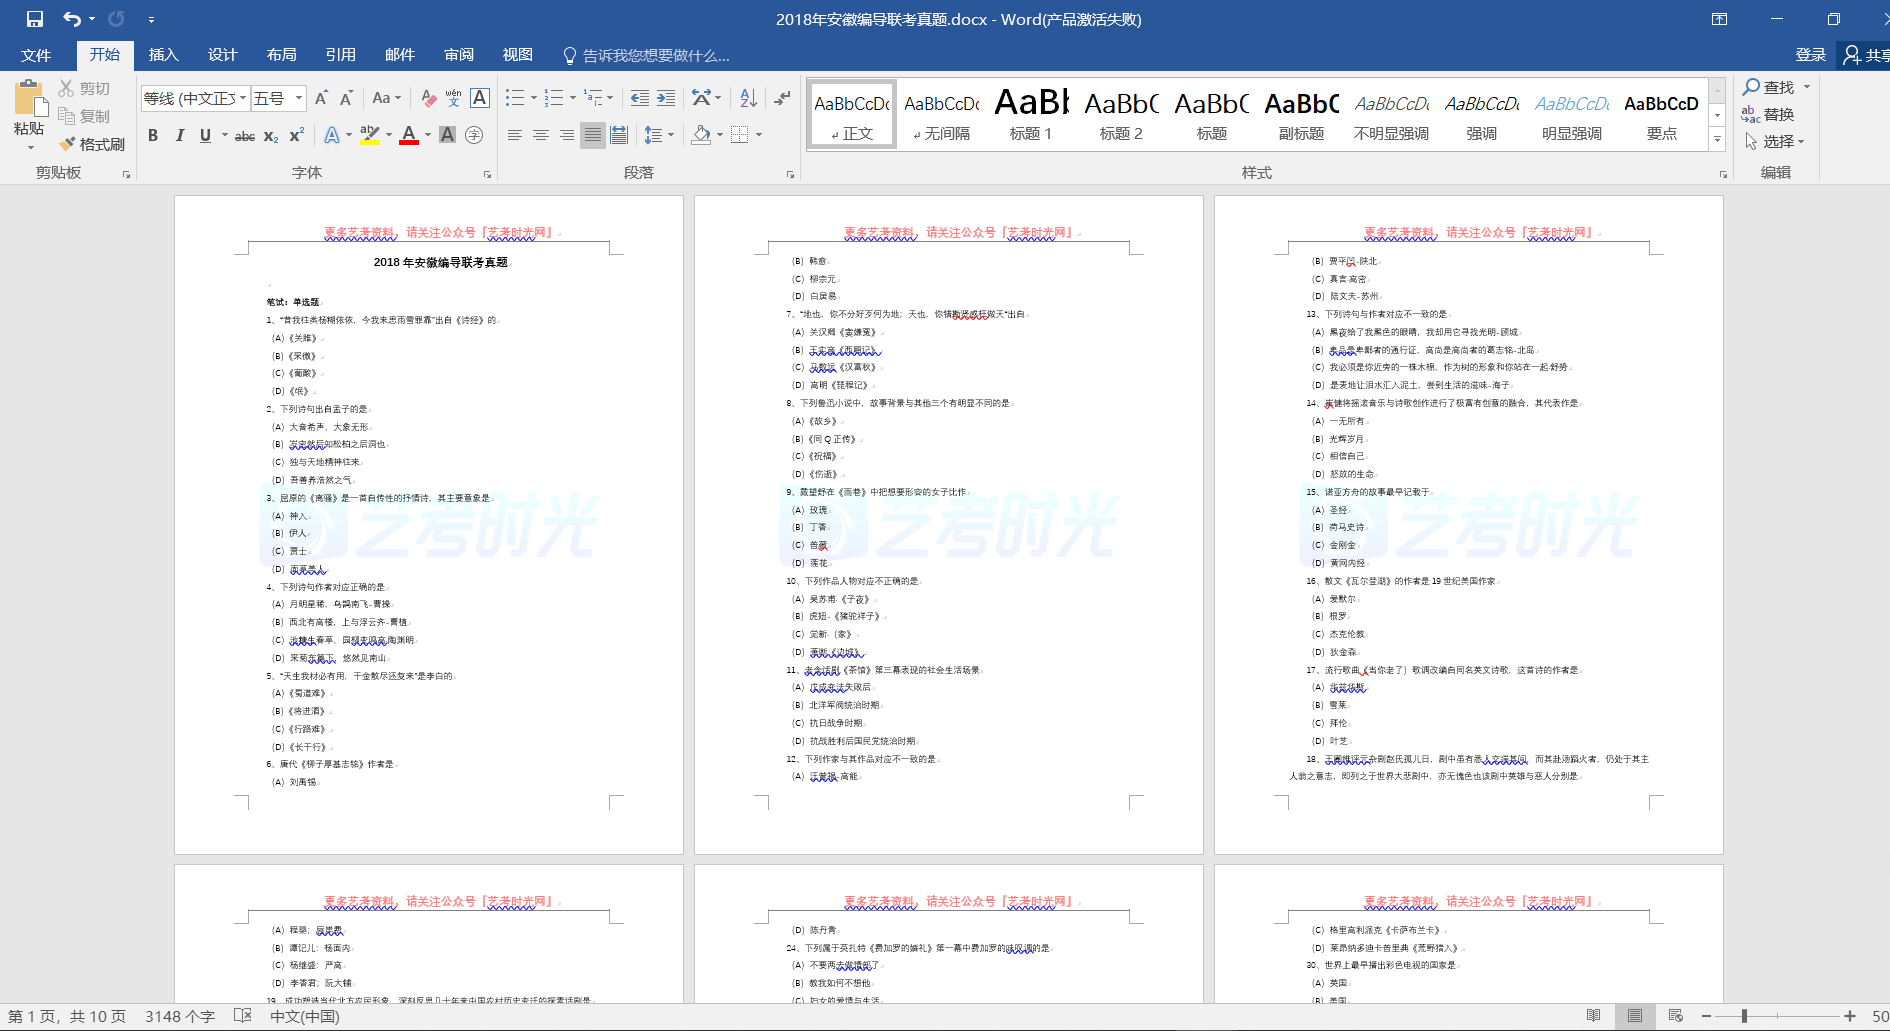Expand the styles gallery more arrow
Viewport: 1890px width, 1031px height.
coord(1717,140)
